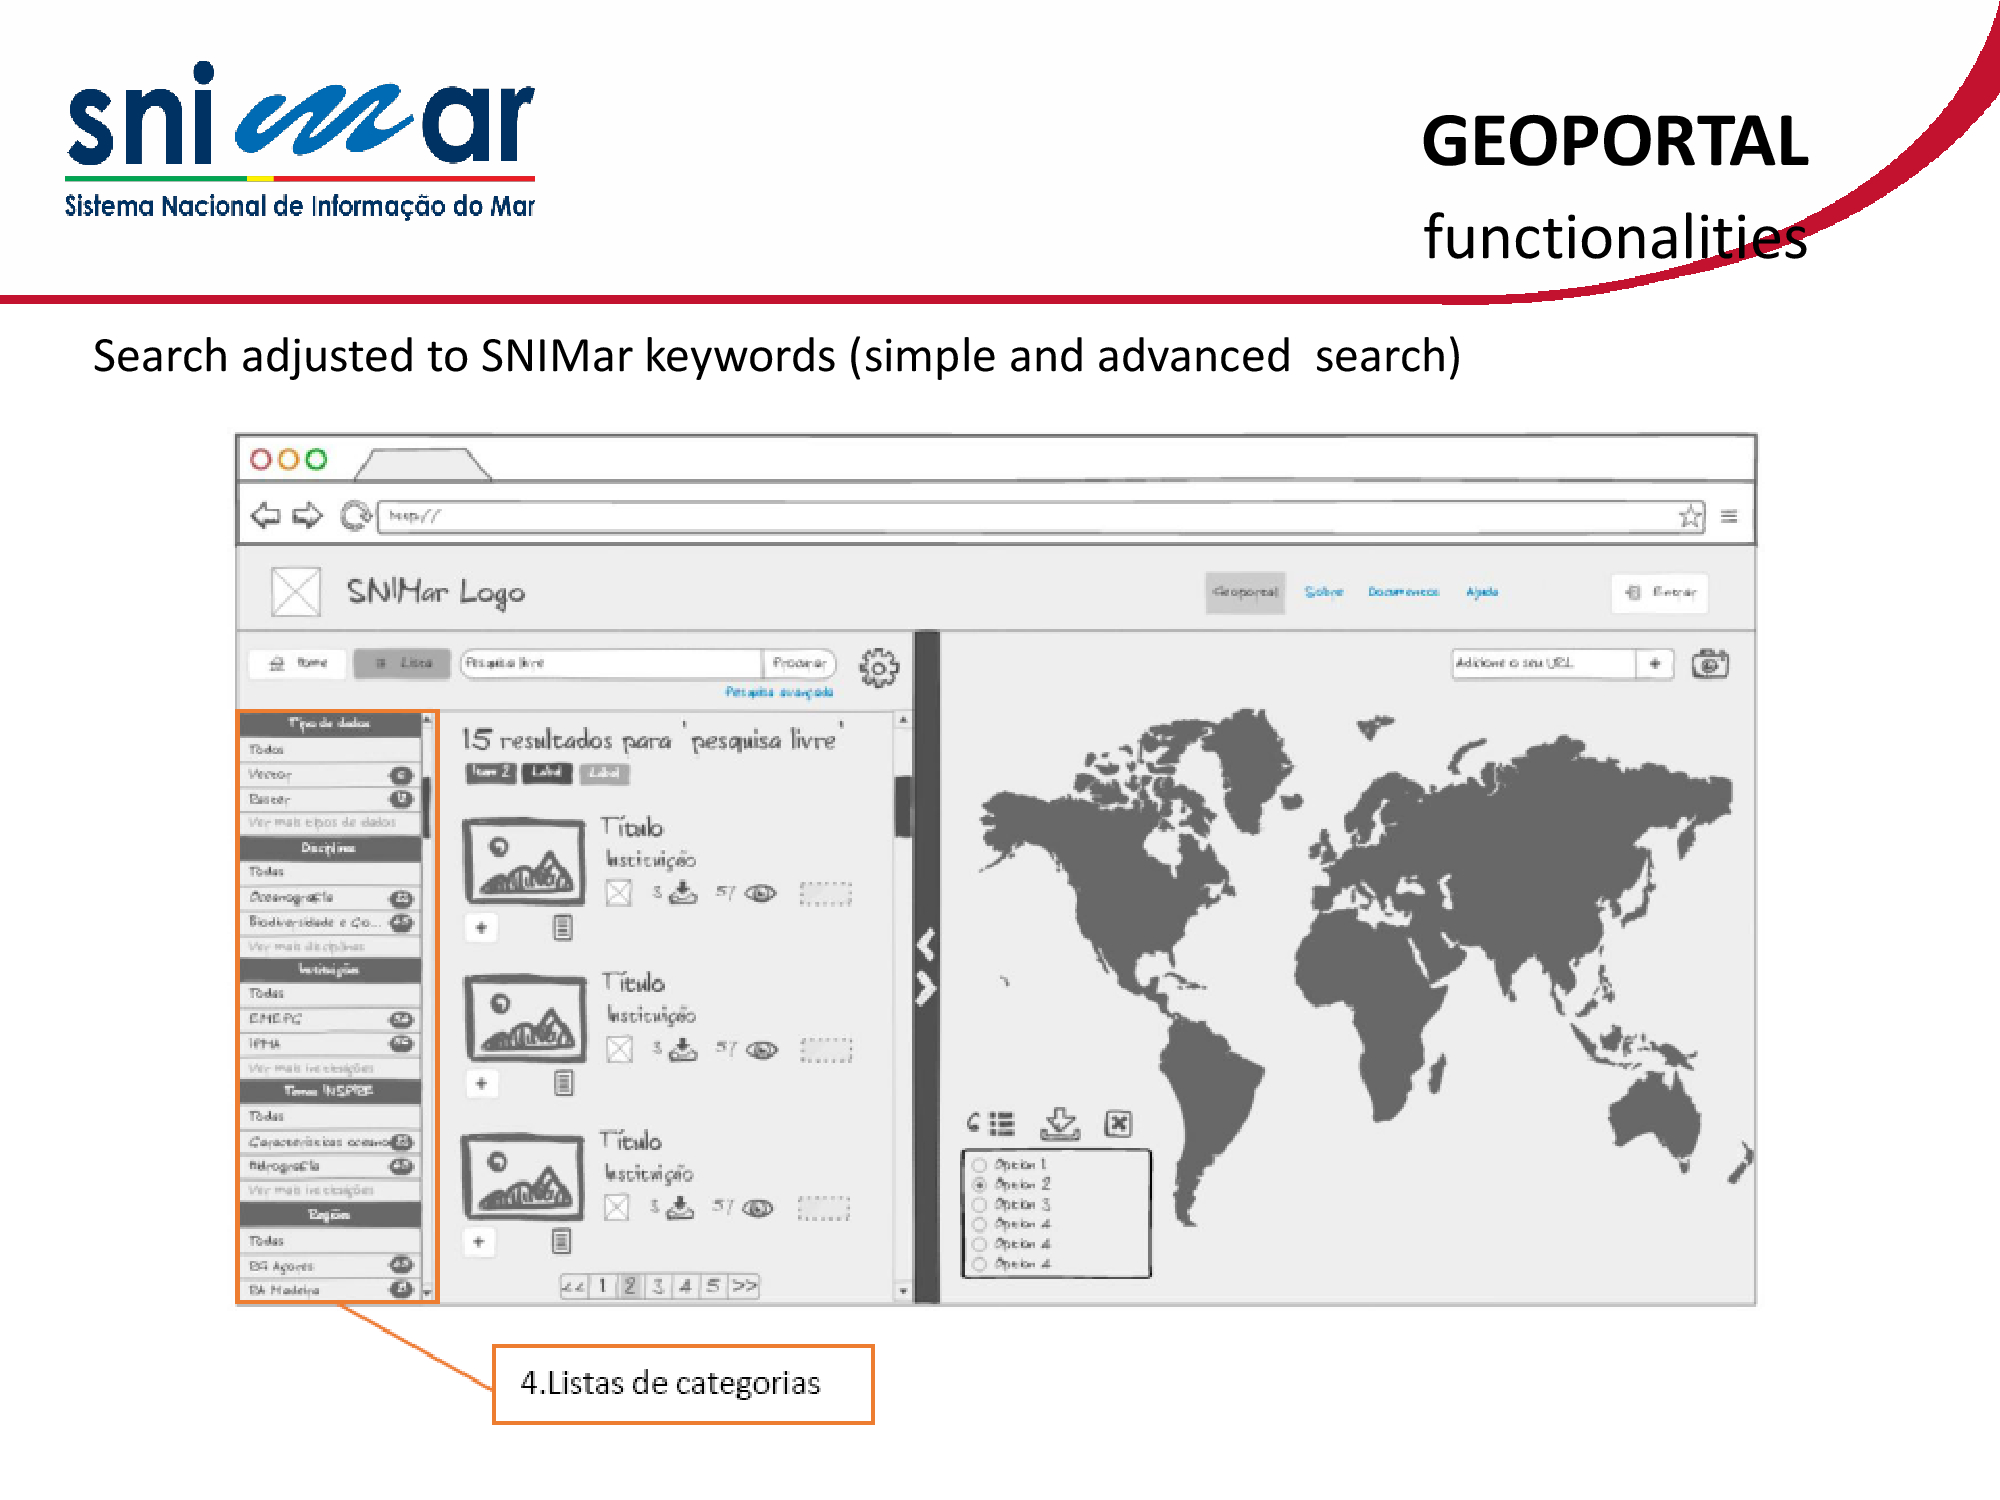Click the map snapshot camera icon
The height and width of the screenshot is (1500, 2000).
tap(1710, 664)
